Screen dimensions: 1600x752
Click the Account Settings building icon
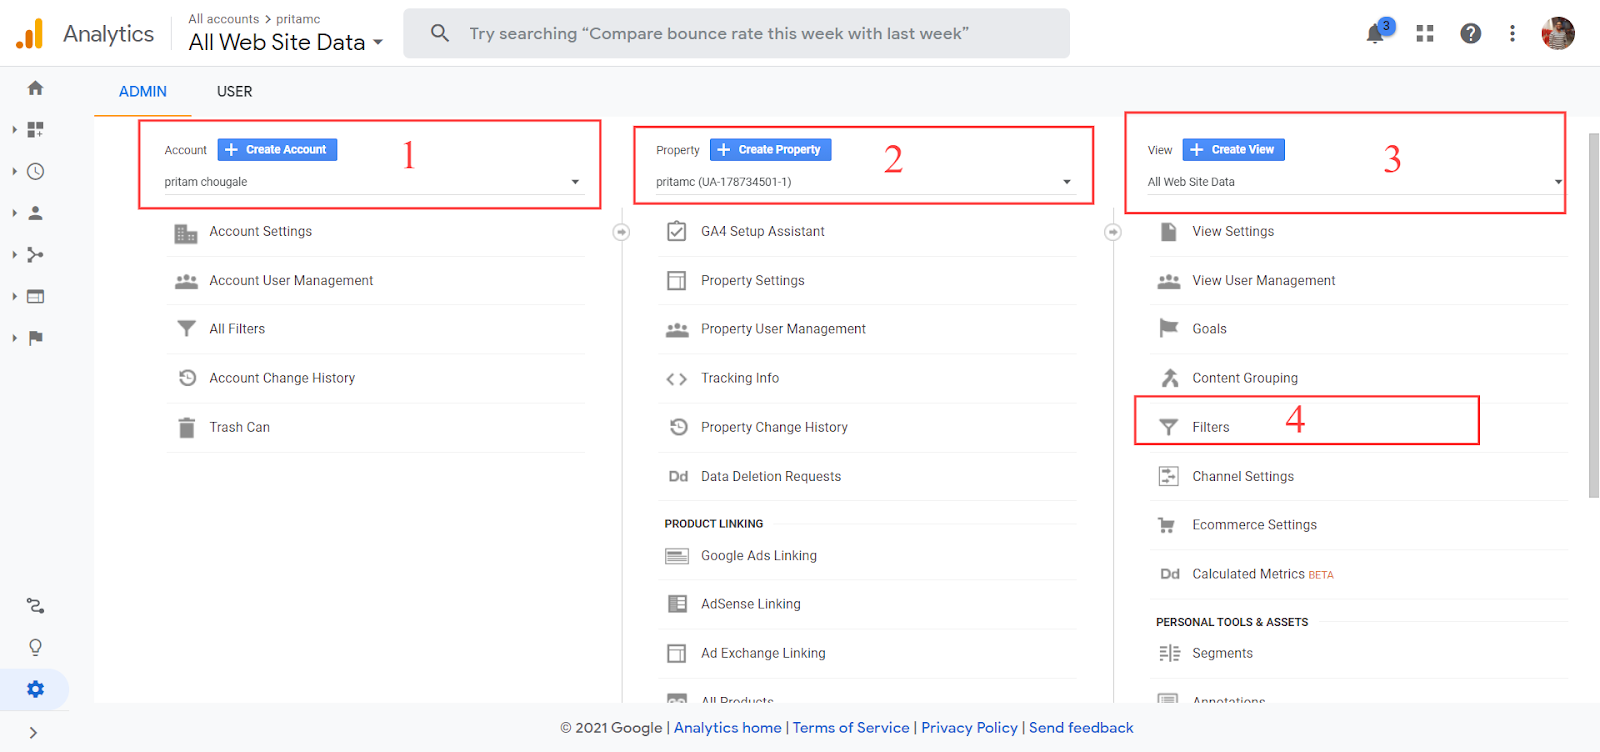[x=186, y=233]
